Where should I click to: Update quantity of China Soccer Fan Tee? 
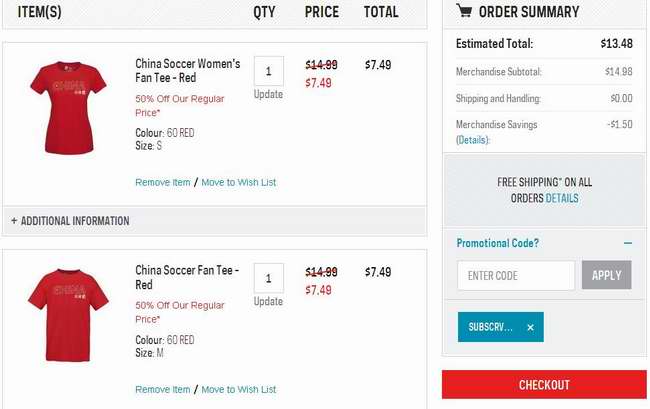click(268, 301)
